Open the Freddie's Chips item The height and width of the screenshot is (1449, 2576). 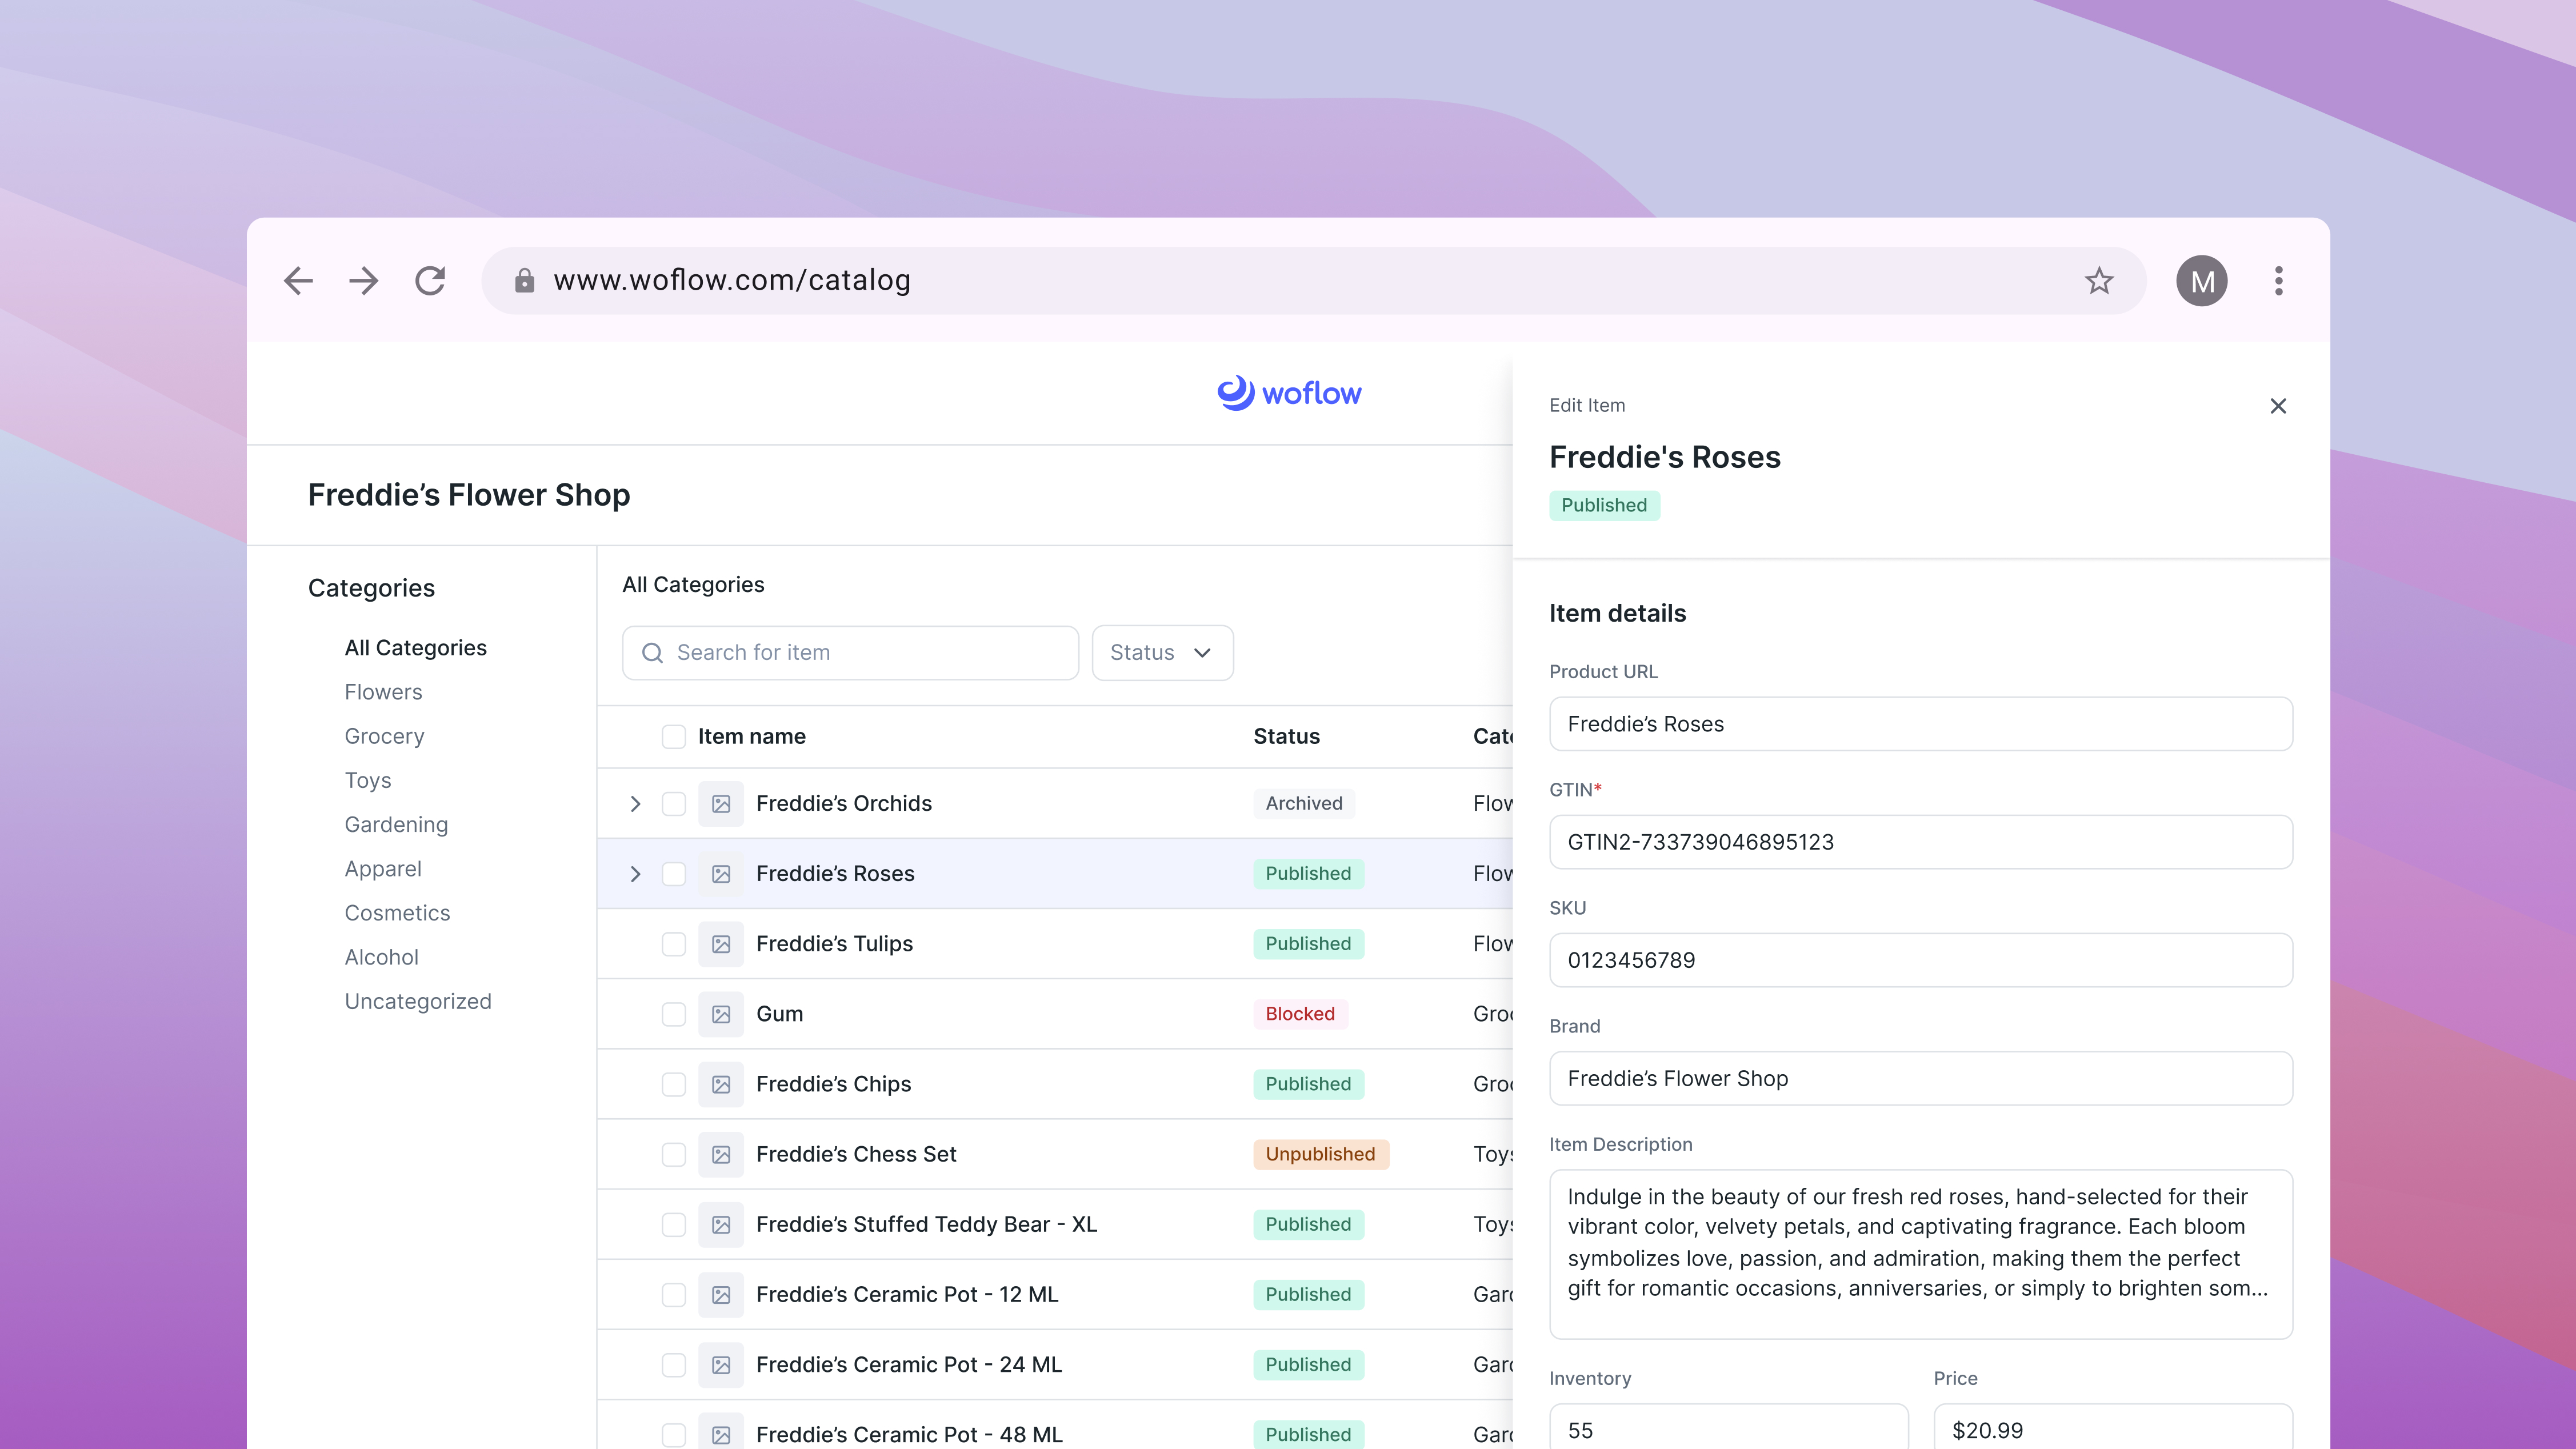(x=833, y=1084)
